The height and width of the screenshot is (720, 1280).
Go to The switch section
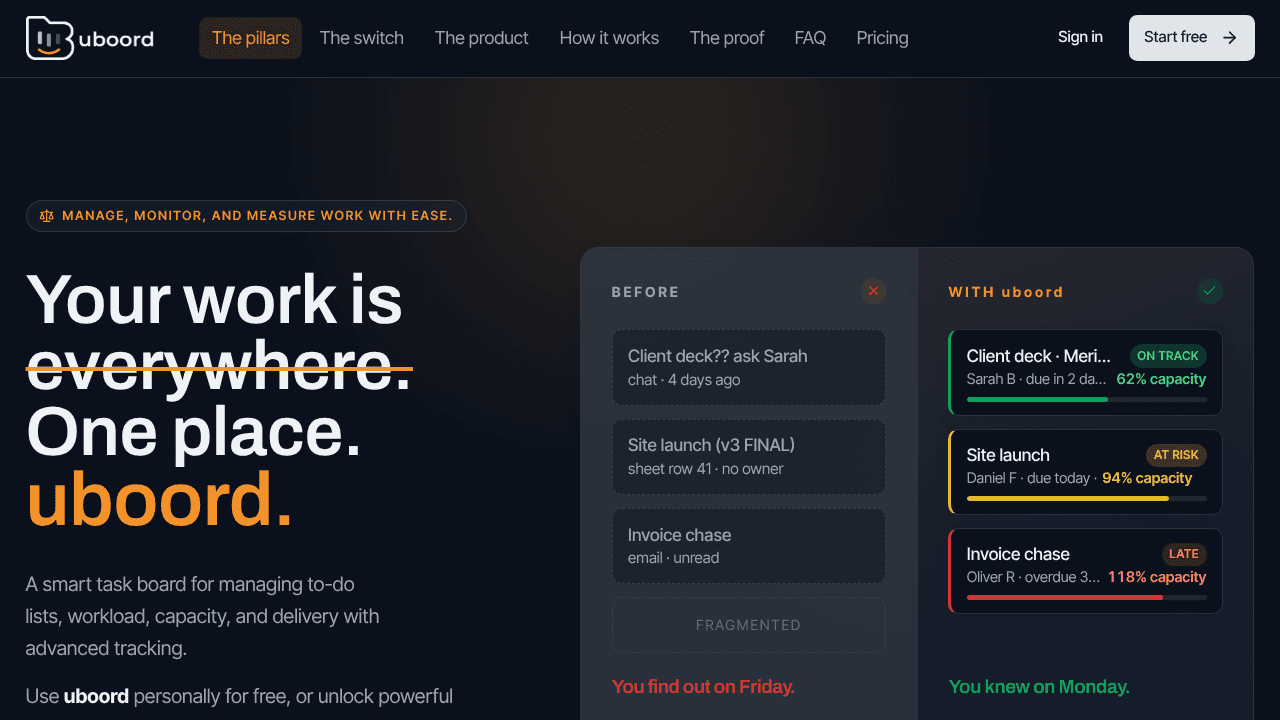coord(362,38)
